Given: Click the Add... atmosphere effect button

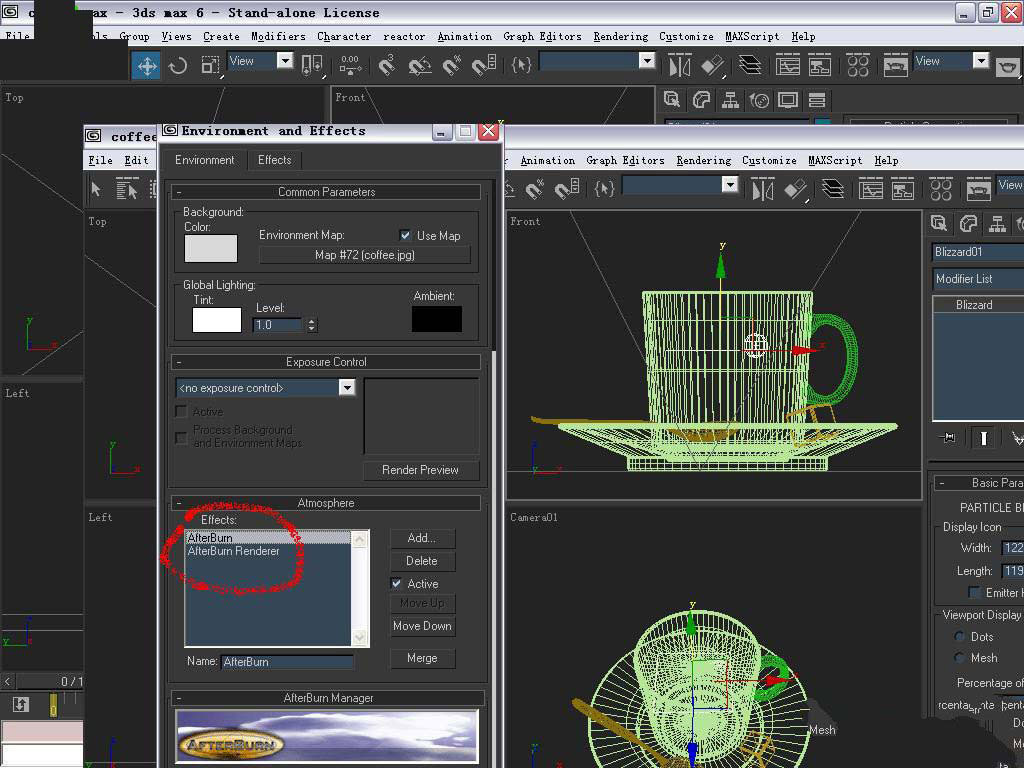Looking at the screenshot, I should 421,538.
